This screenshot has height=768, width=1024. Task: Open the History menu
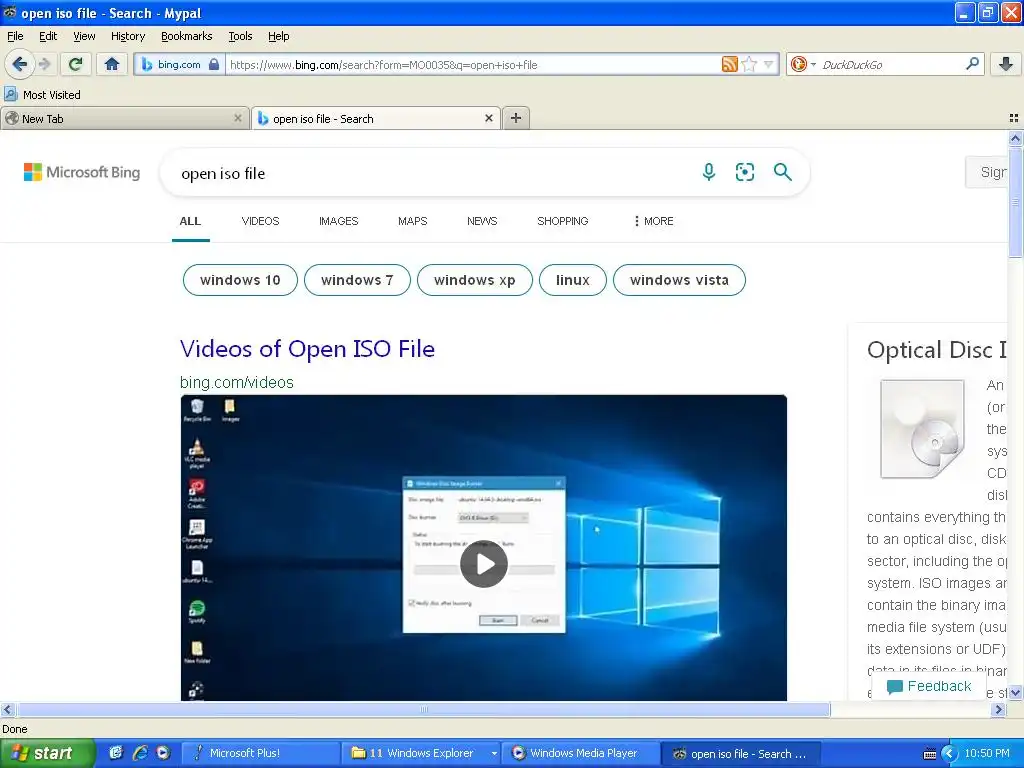(x=127, y=36)
